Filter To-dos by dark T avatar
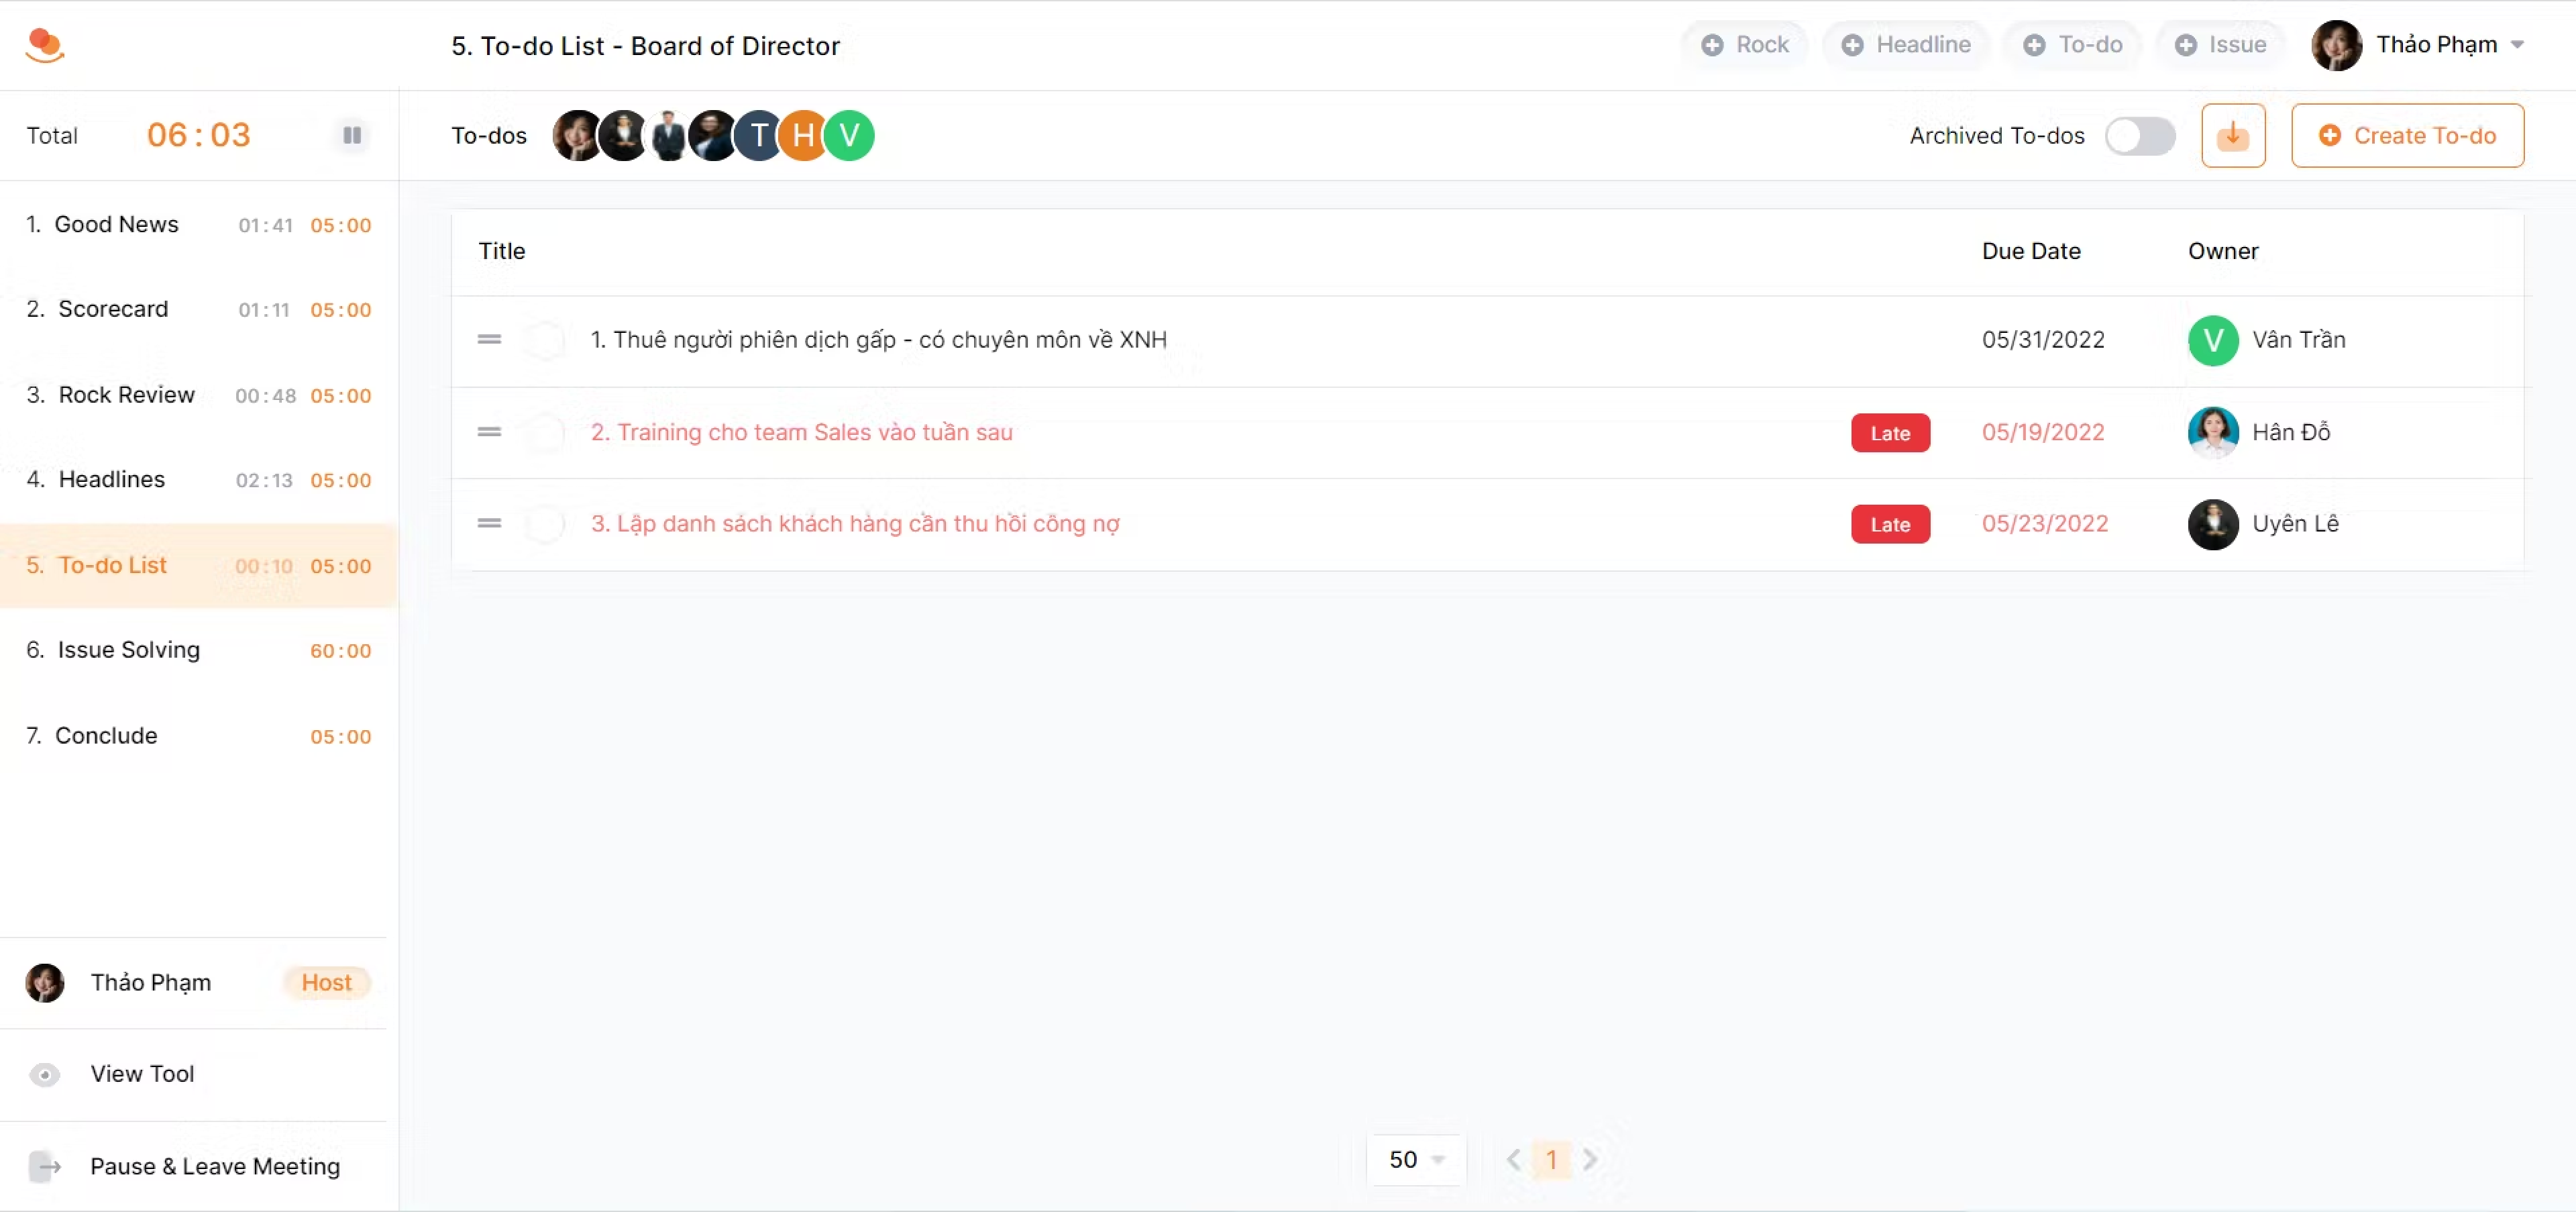2576x1212 pixels. click(759, 135)
